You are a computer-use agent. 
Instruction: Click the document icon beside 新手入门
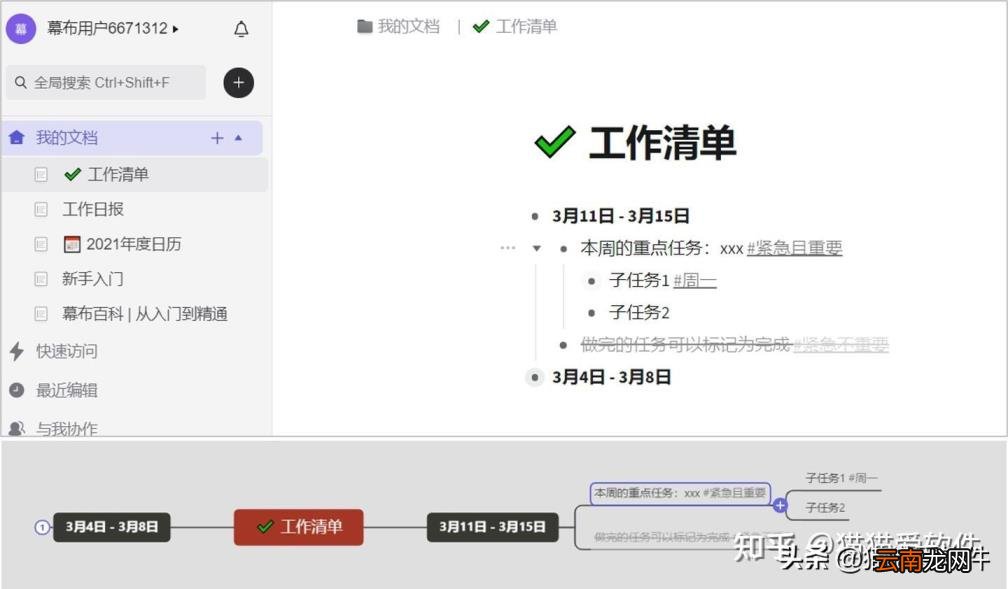tap(40, 278)
